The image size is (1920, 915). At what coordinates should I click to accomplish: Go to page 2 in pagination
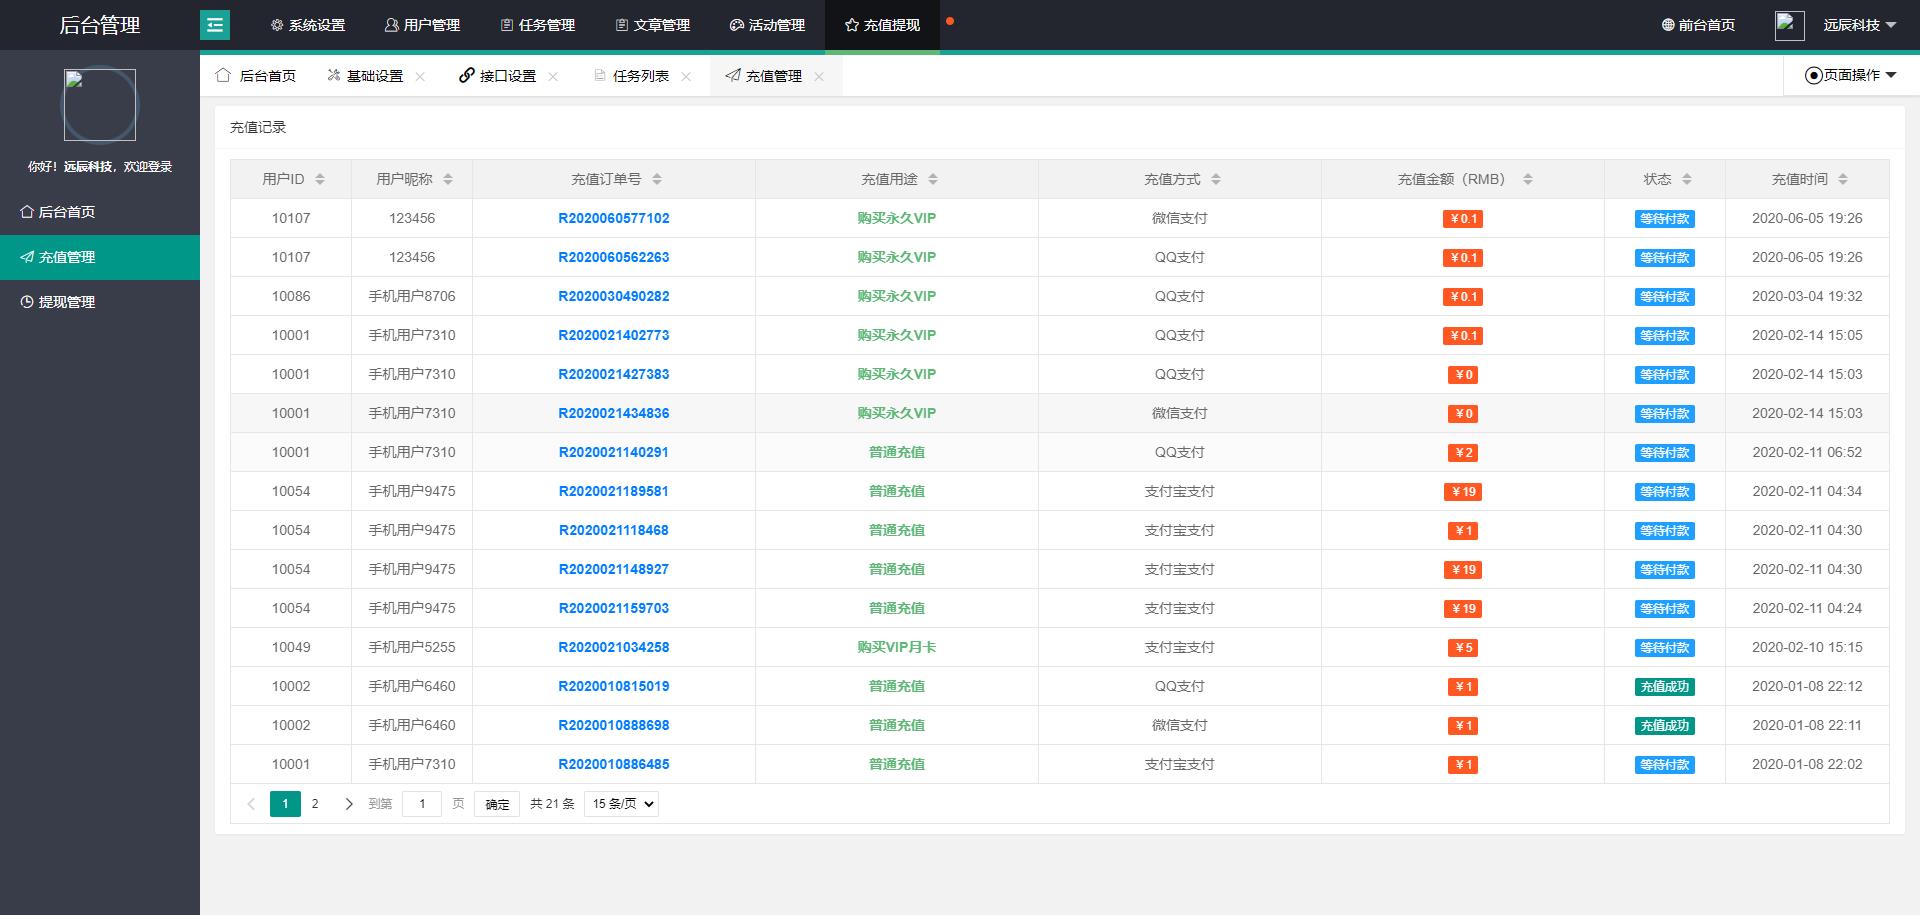[315, 804]
